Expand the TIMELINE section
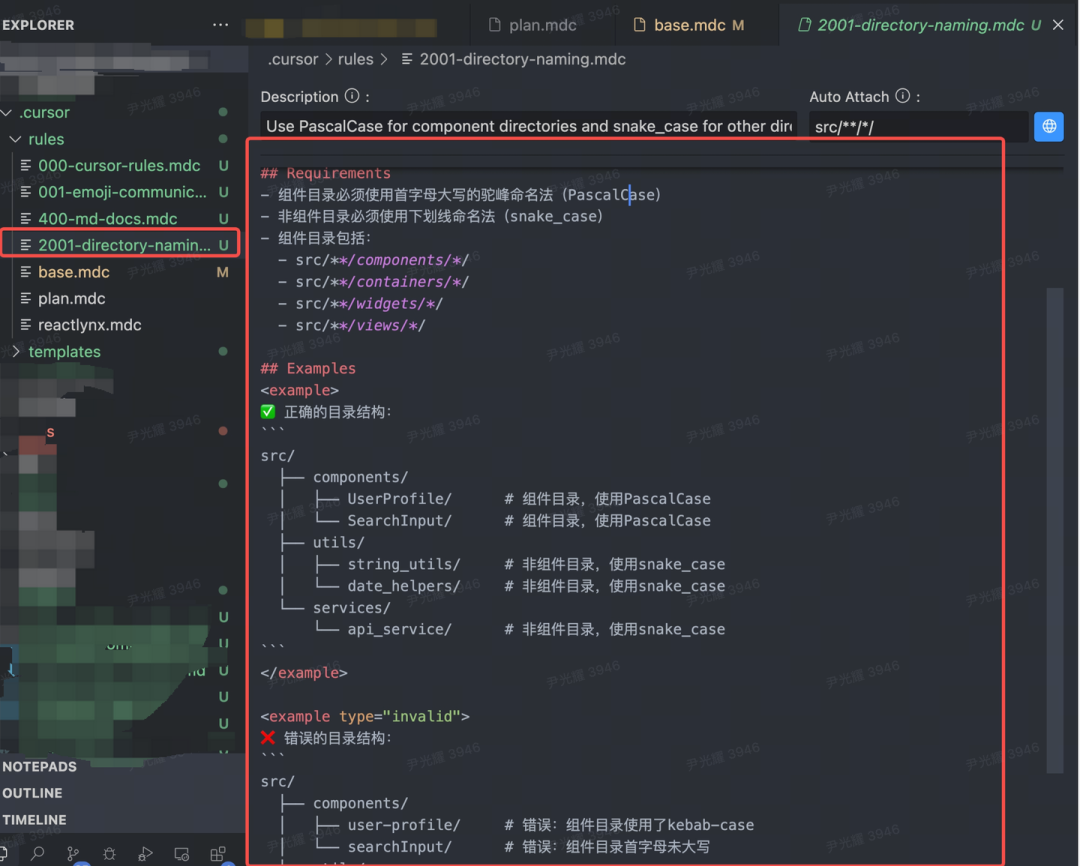Image resolution: width=1080 pixels, height=866 pixels. click(34, 820)
